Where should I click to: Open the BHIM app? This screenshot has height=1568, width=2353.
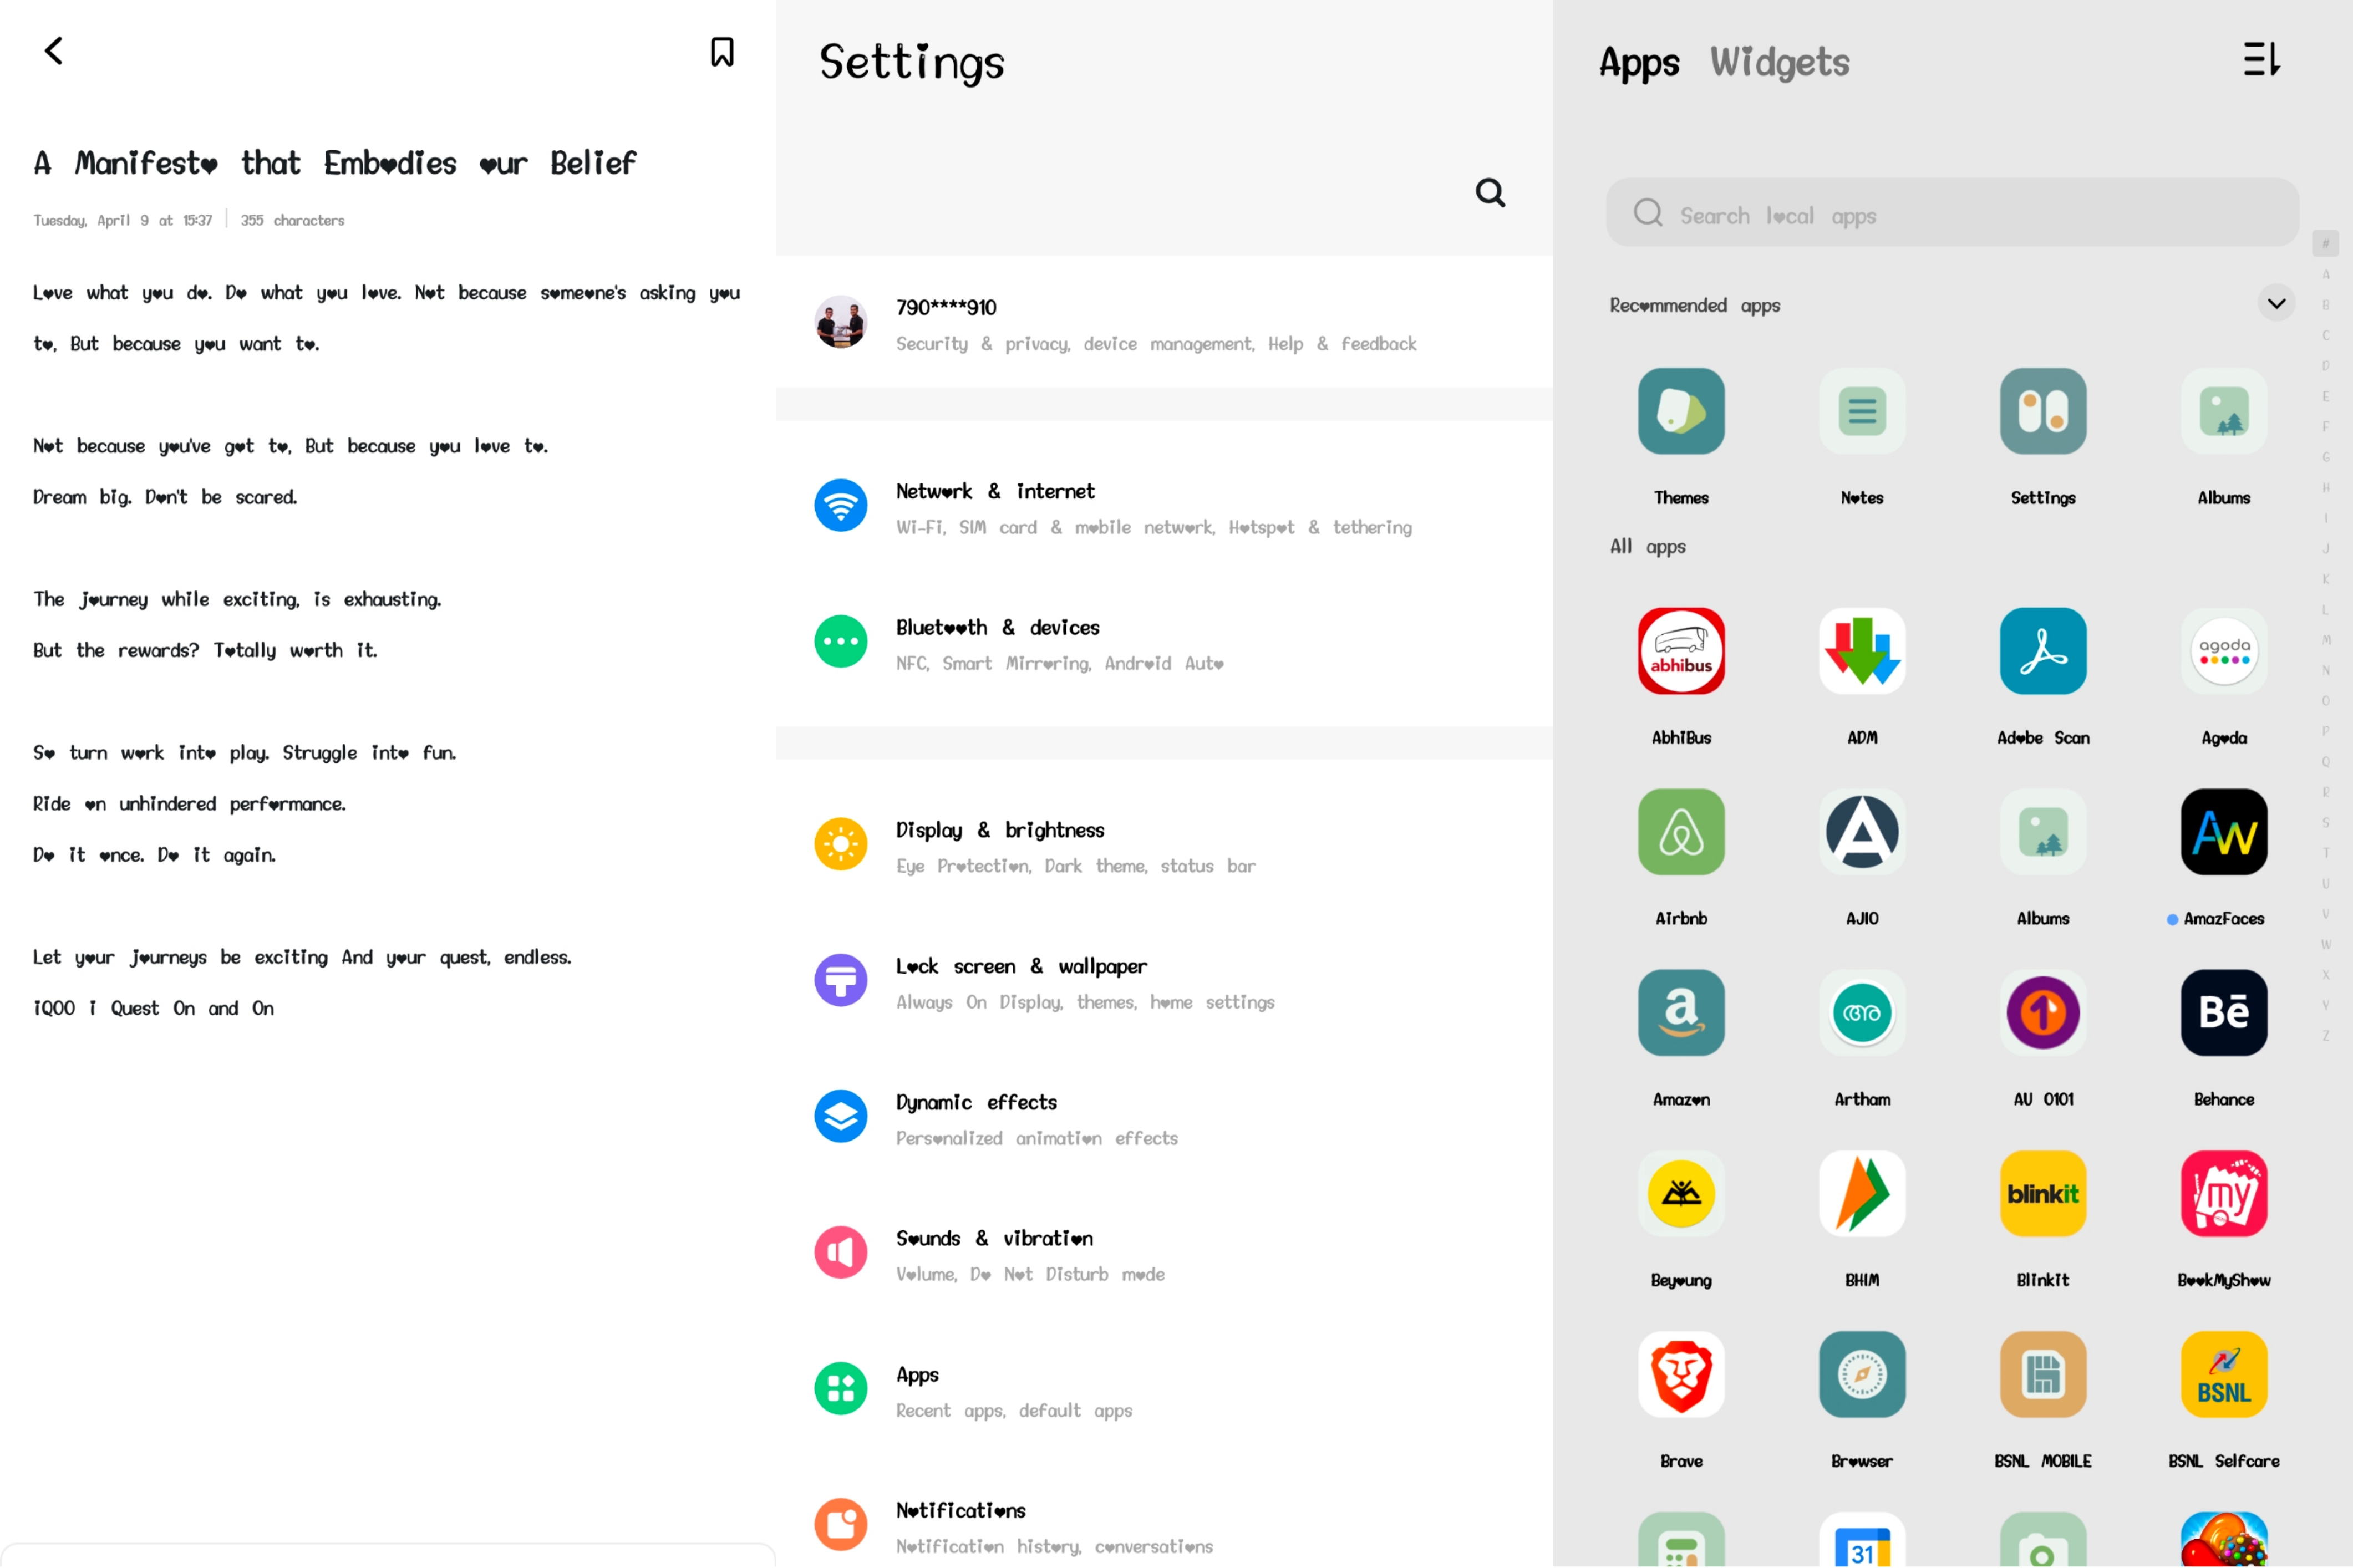pyautogui.click(x=1861, y=1193)
